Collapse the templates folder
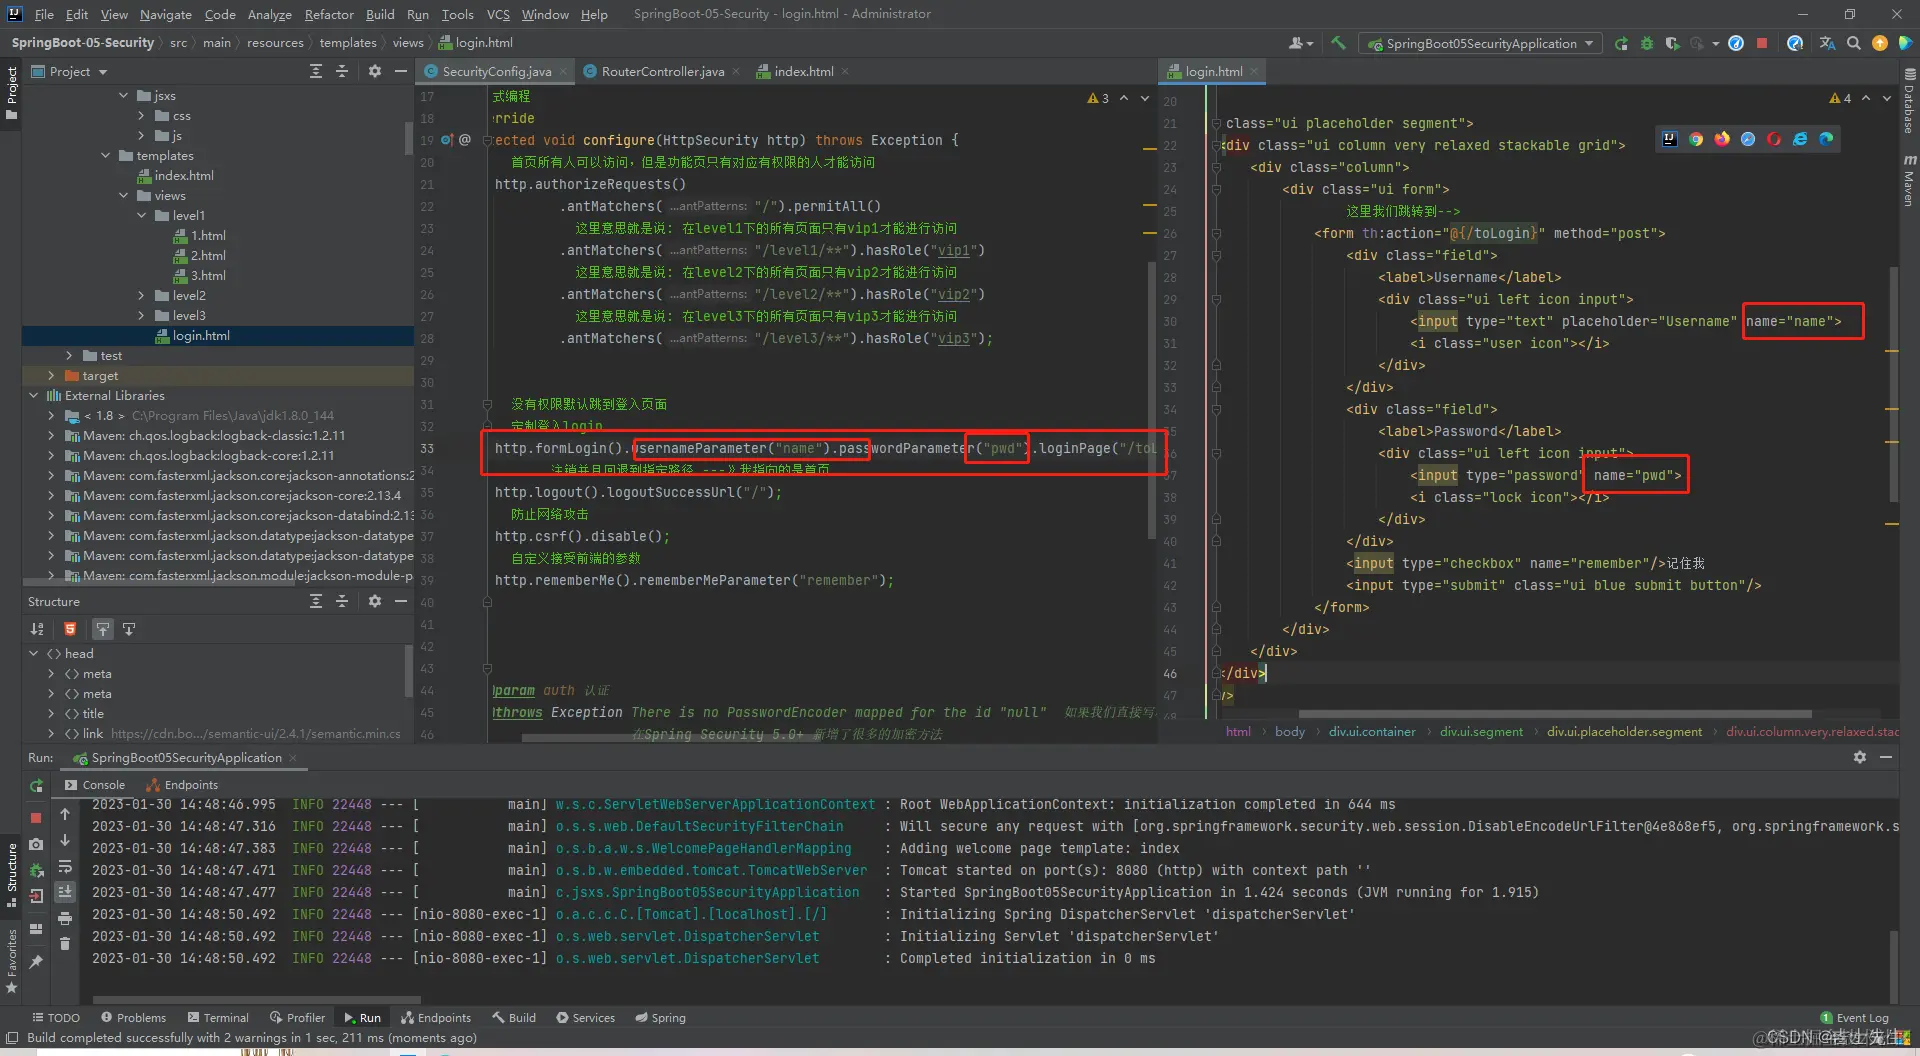The image size is (1920, 1056). click(106, 155)
